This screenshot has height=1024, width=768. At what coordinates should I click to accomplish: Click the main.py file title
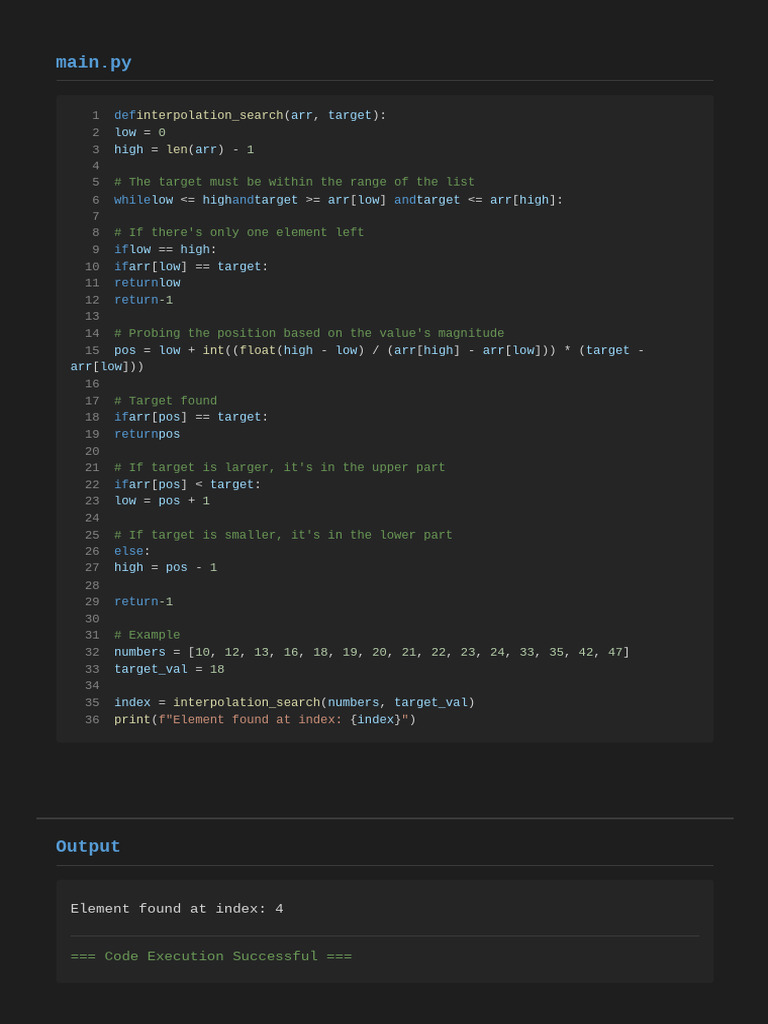click(x=93, y=63)
